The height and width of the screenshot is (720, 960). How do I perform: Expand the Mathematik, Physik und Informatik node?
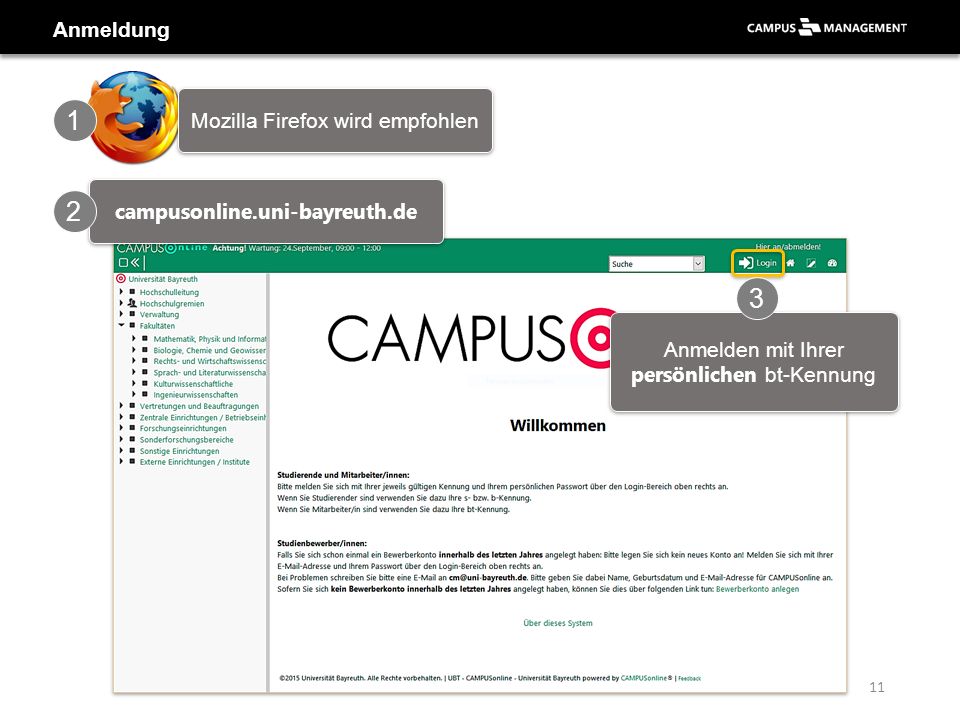tap(133, 339)
